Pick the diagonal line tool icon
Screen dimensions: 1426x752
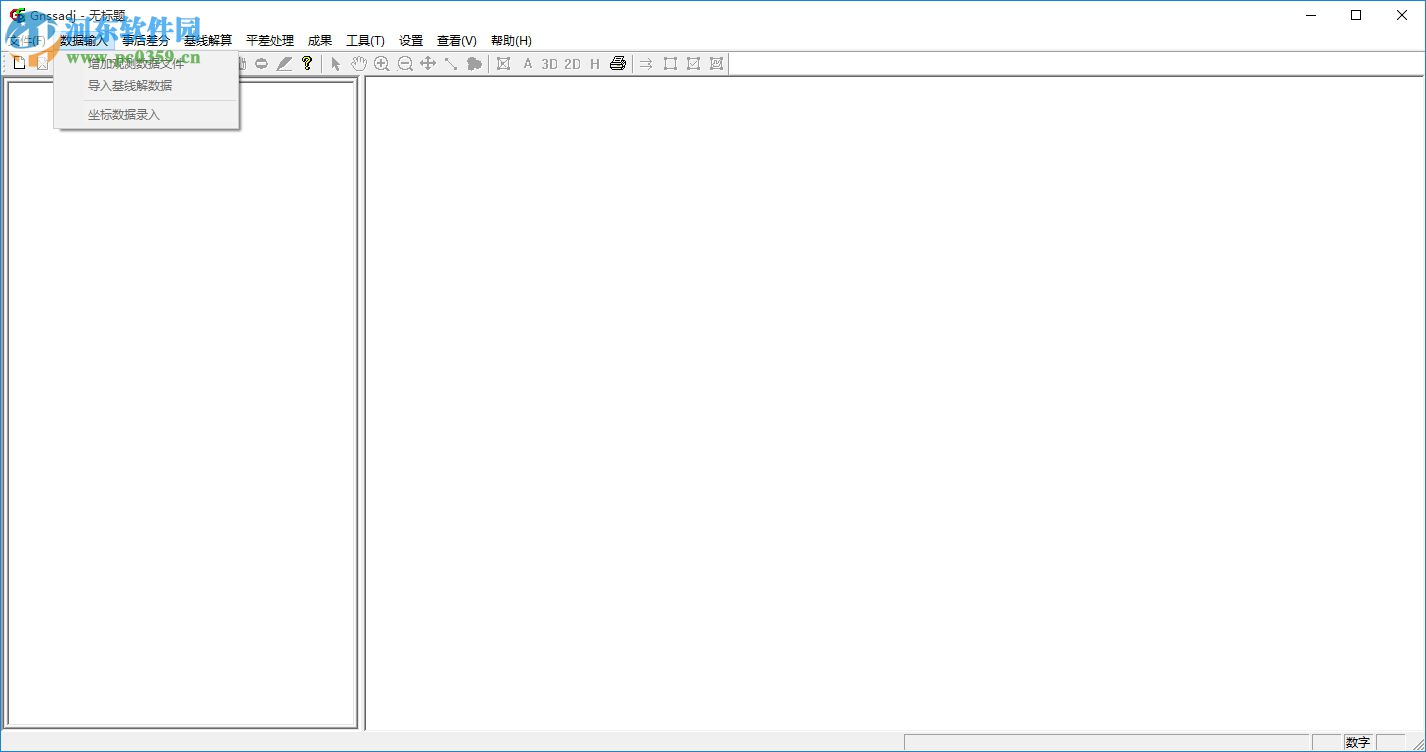[x=451, y=64]
